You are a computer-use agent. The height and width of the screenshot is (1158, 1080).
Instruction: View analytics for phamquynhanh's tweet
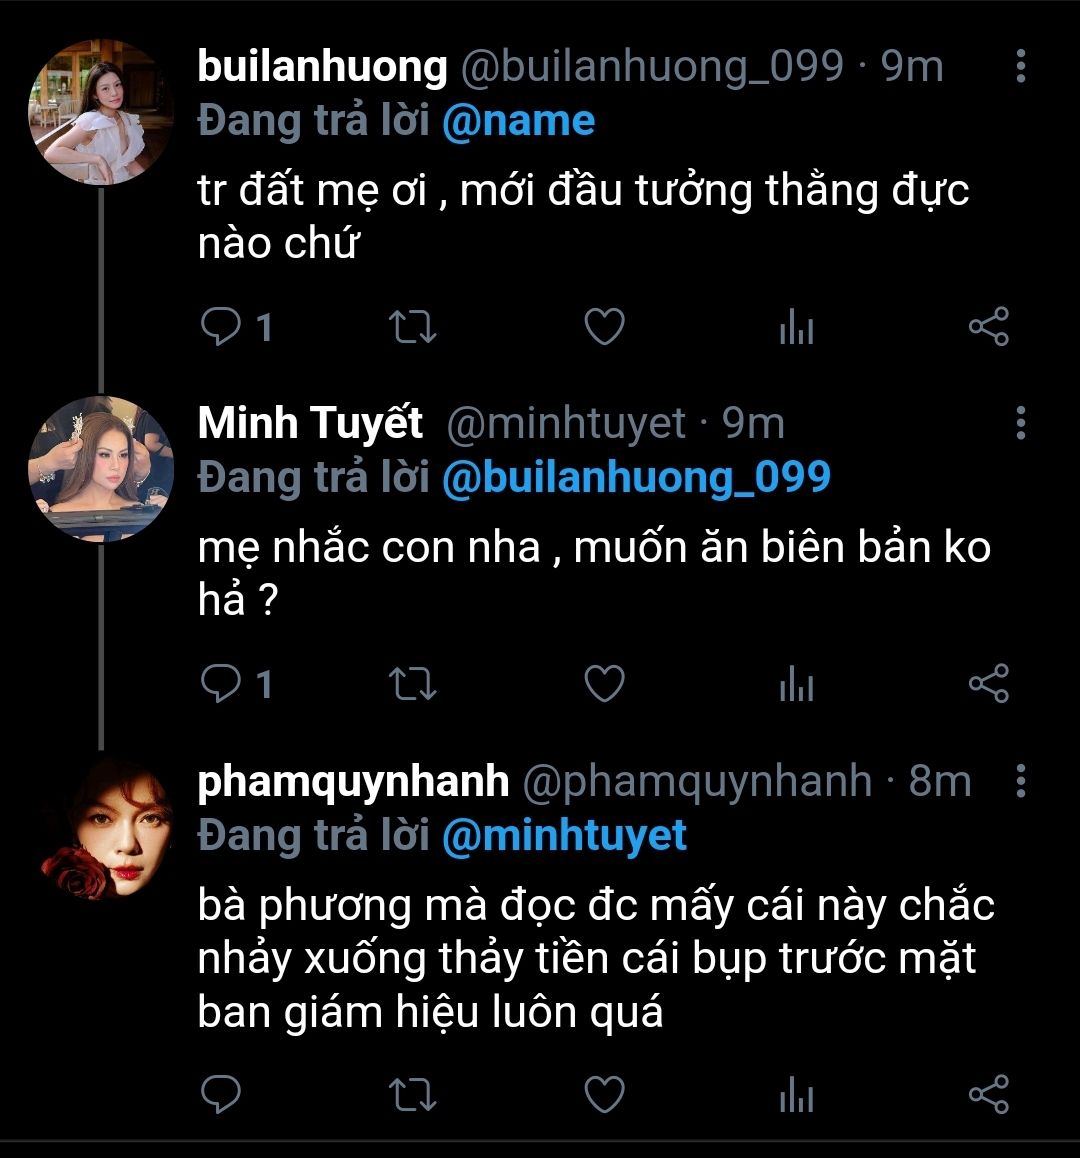click(x=796, y=1094)
